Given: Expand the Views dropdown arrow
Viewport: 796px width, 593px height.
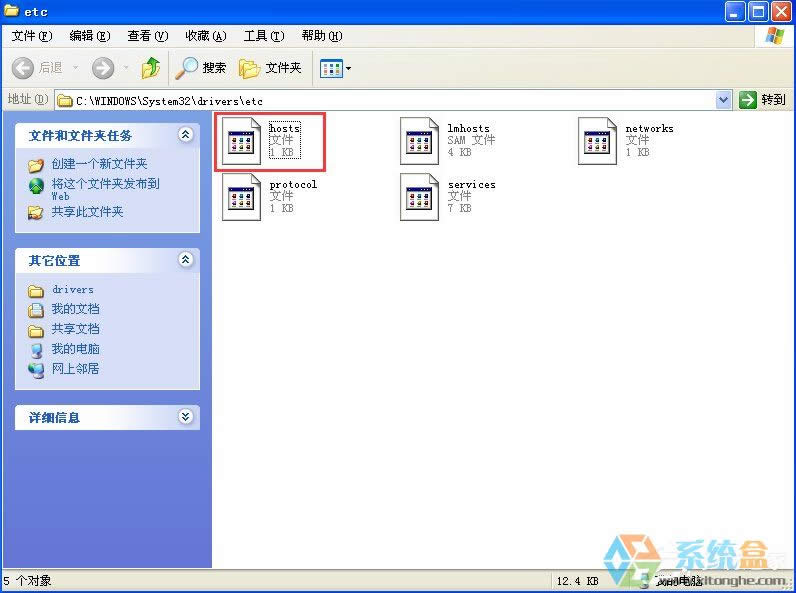Looking at the screenshot, I should [x=348, y=68].
